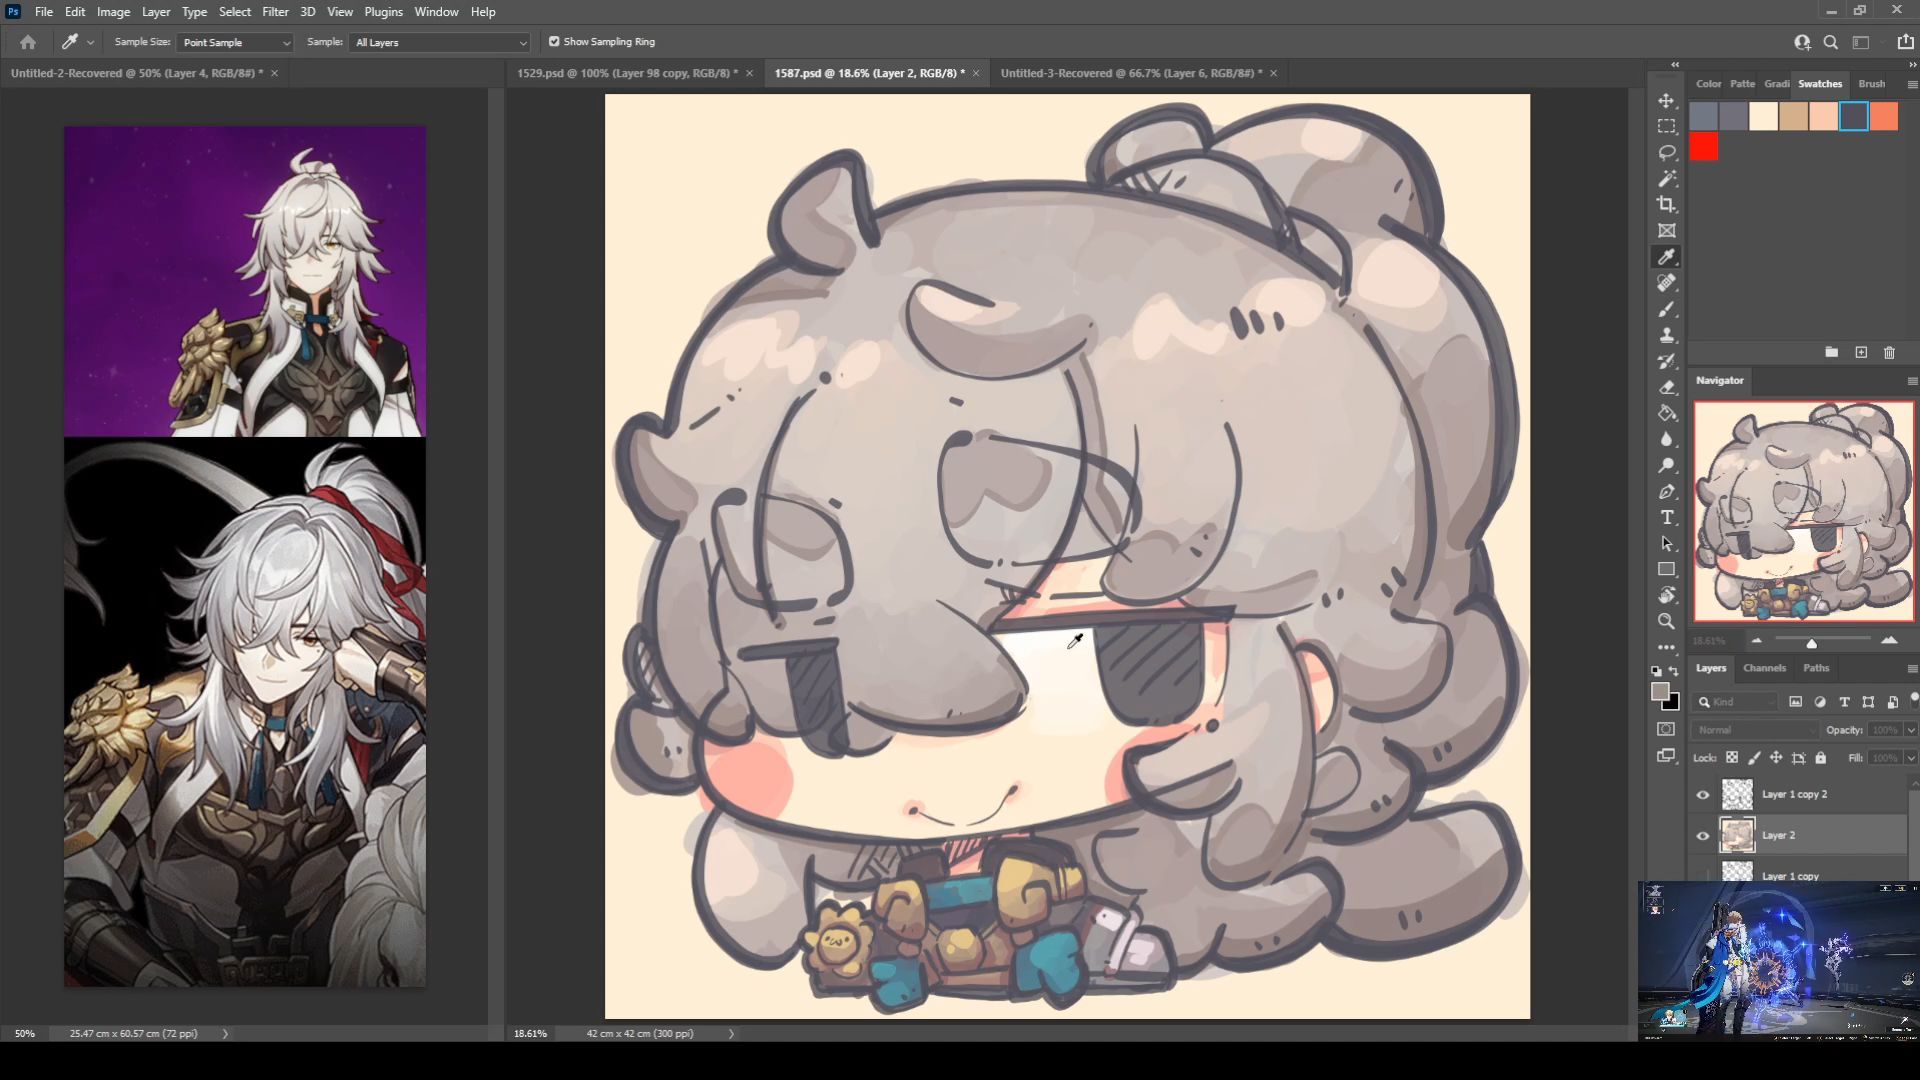The width and height of the screenshot is (1920, 1080).
Task: Toggle Show Sampling Ring checkbox
Action: [554, 42]
